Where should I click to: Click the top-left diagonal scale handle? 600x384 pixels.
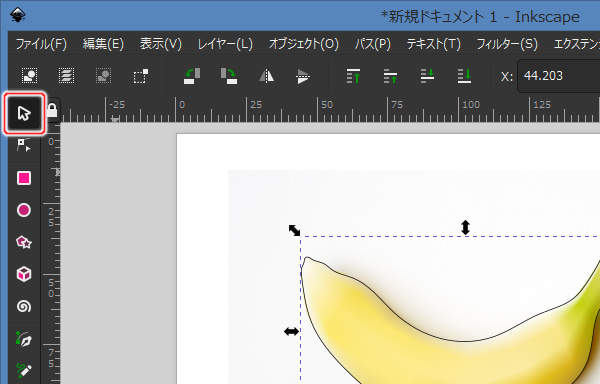[x=294, y=230]
